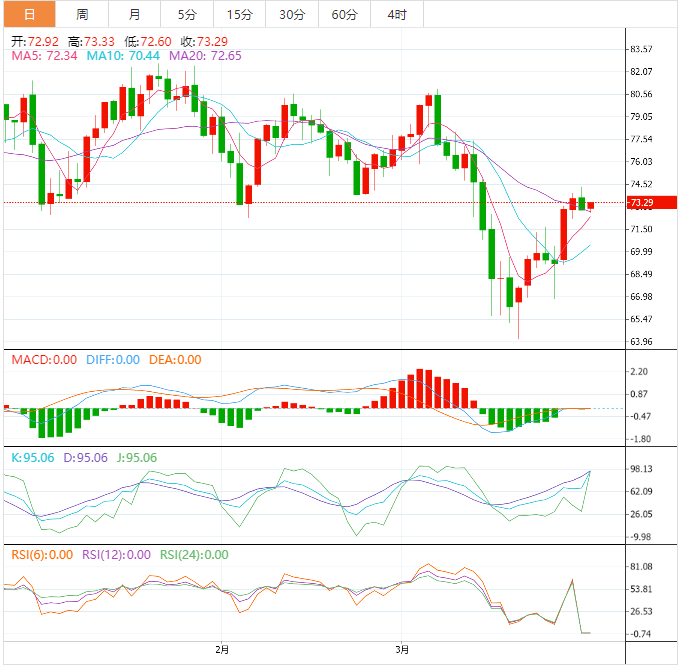The image size is (682, 669).
Task: Click the MA5 moving average label
Action: 44,56
